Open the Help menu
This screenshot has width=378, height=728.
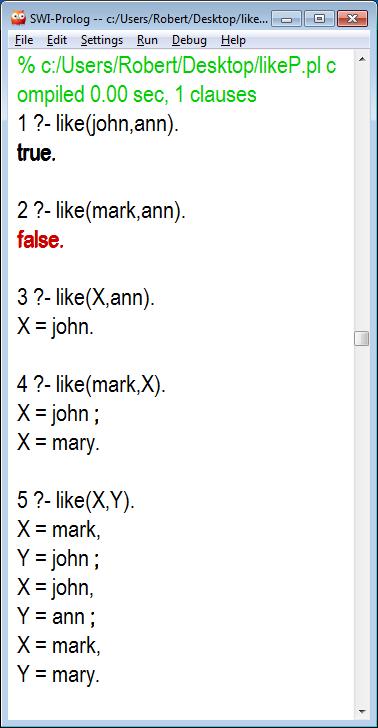[233, 40]
